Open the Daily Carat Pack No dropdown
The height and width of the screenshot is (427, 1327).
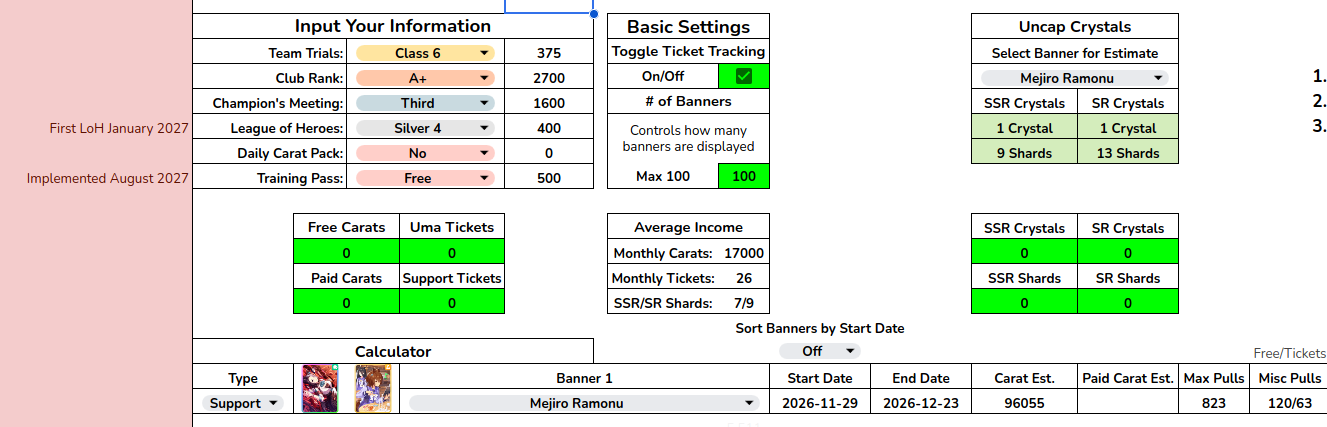[x=425, y=153]
